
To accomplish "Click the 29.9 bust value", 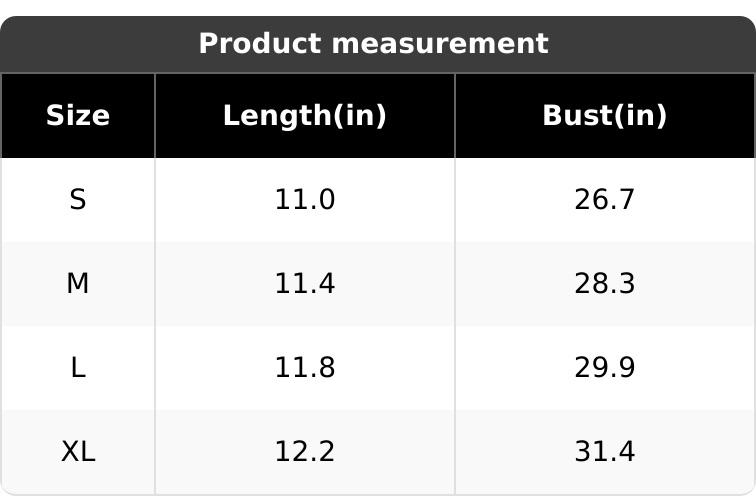I will tap(604, 368).
